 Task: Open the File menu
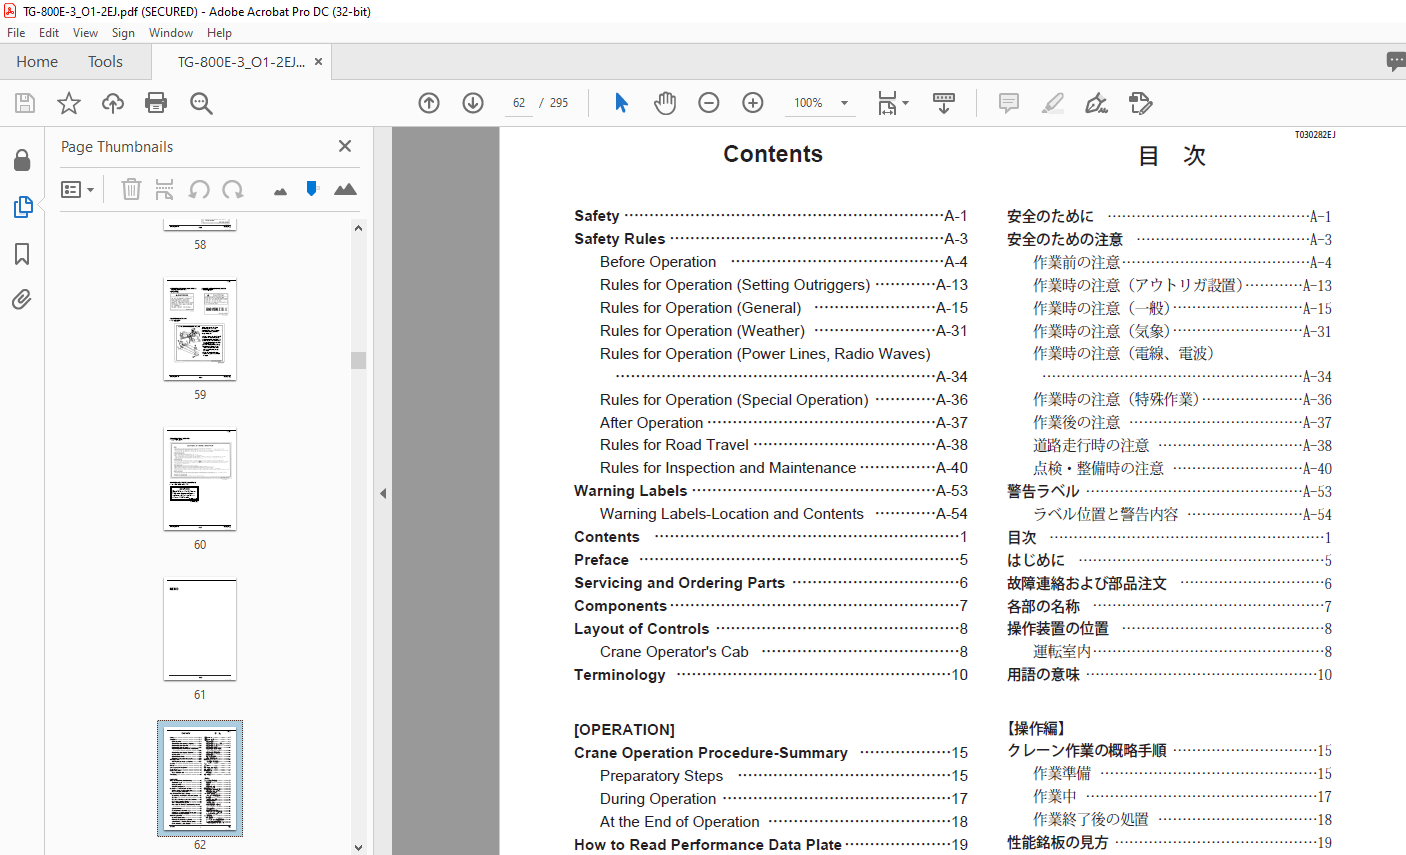pyautogui.click(x=16, y=33)
